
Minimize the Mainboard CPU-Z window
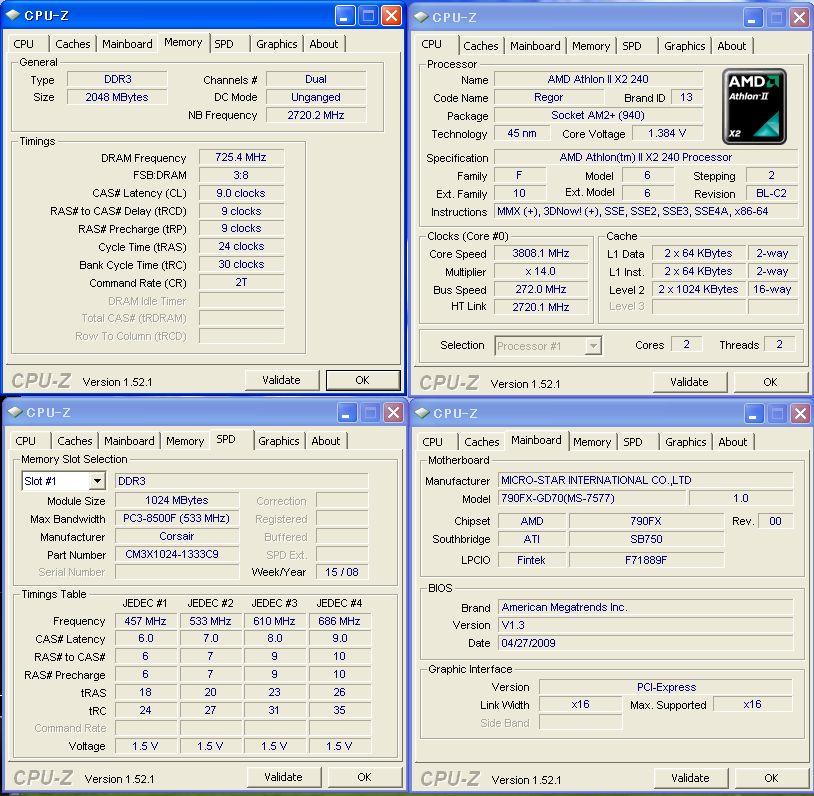click(753, 414)
